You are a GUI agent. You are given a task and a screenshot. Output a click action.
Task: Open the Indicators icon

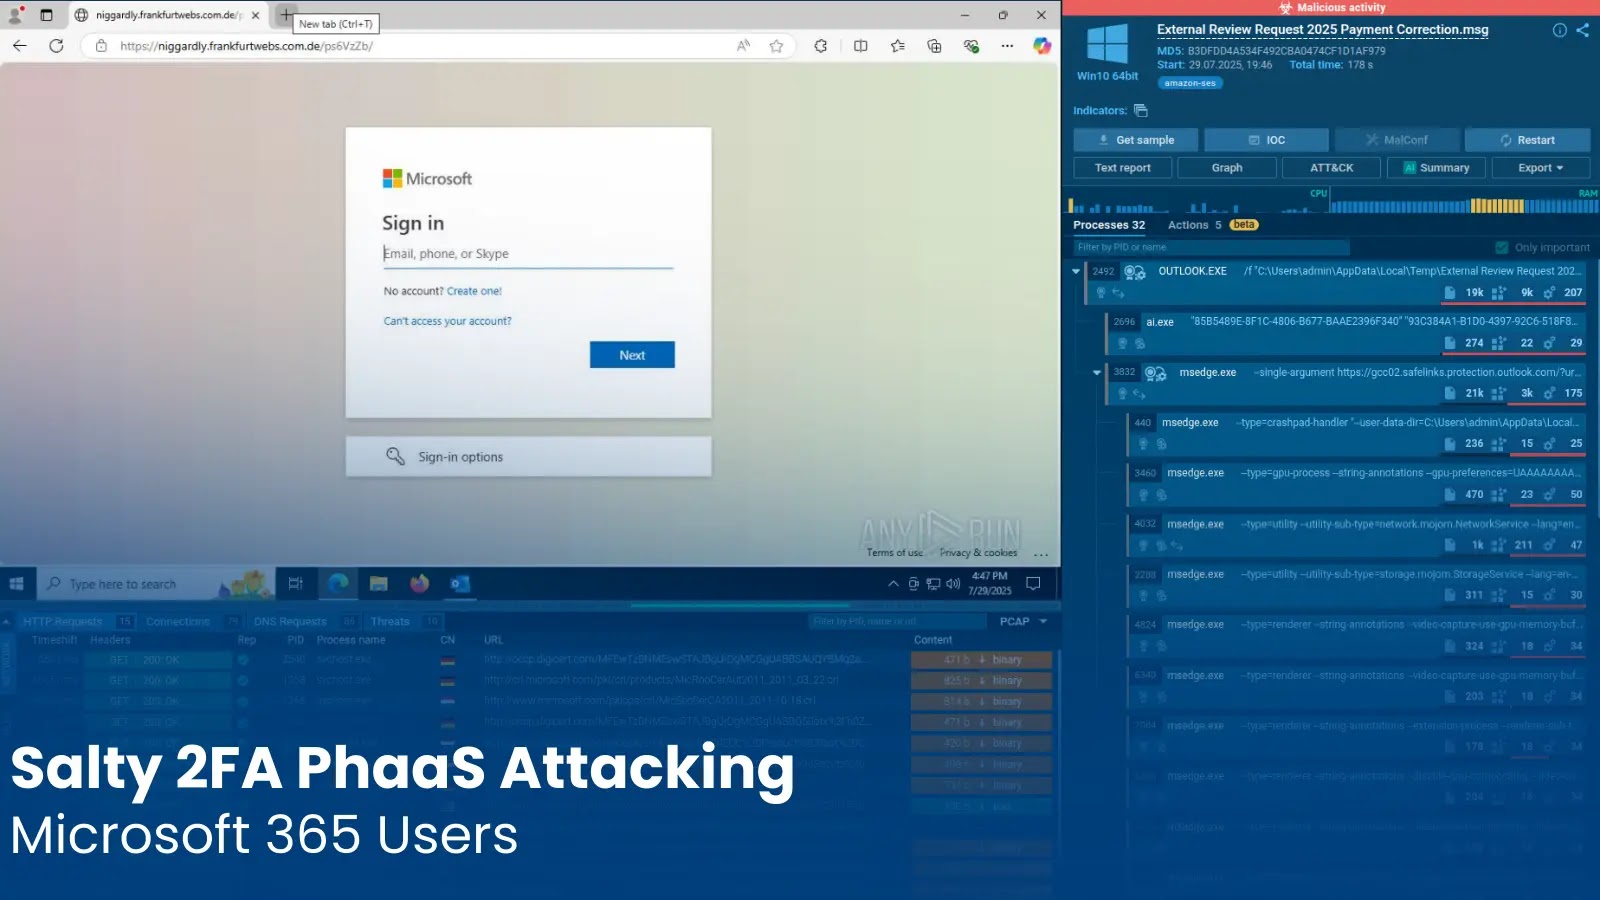point(1141,111)
